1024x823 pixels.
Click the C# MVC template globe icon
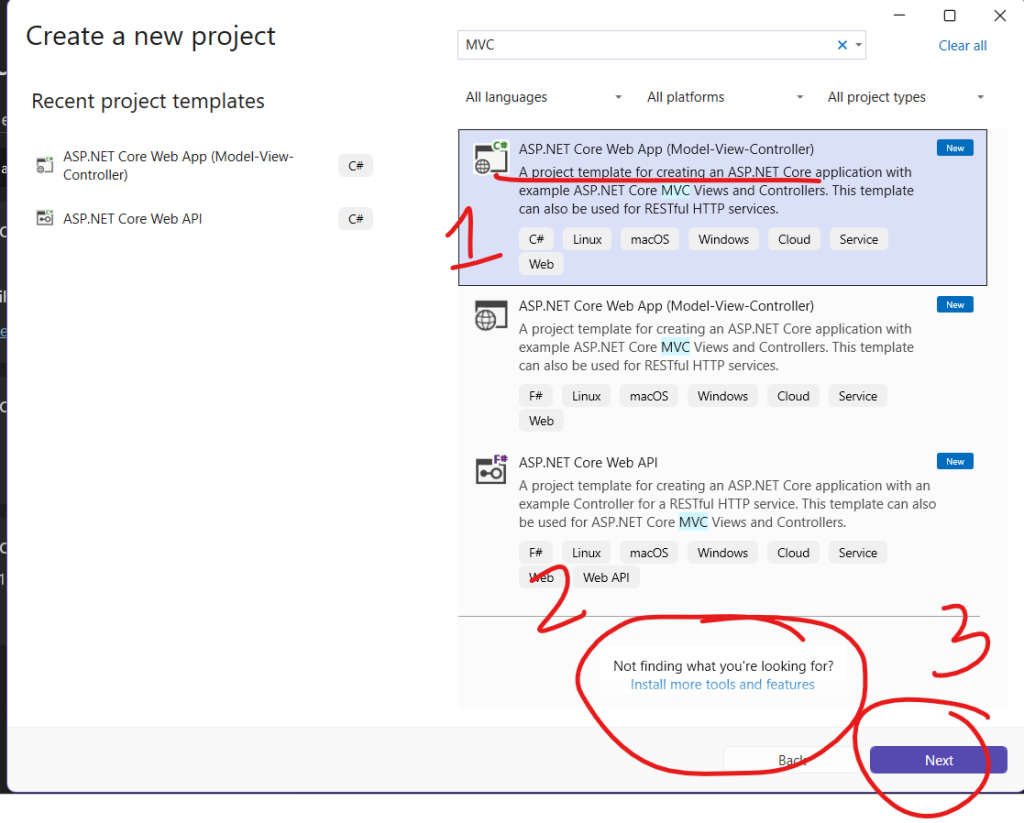tap(490, 160)
